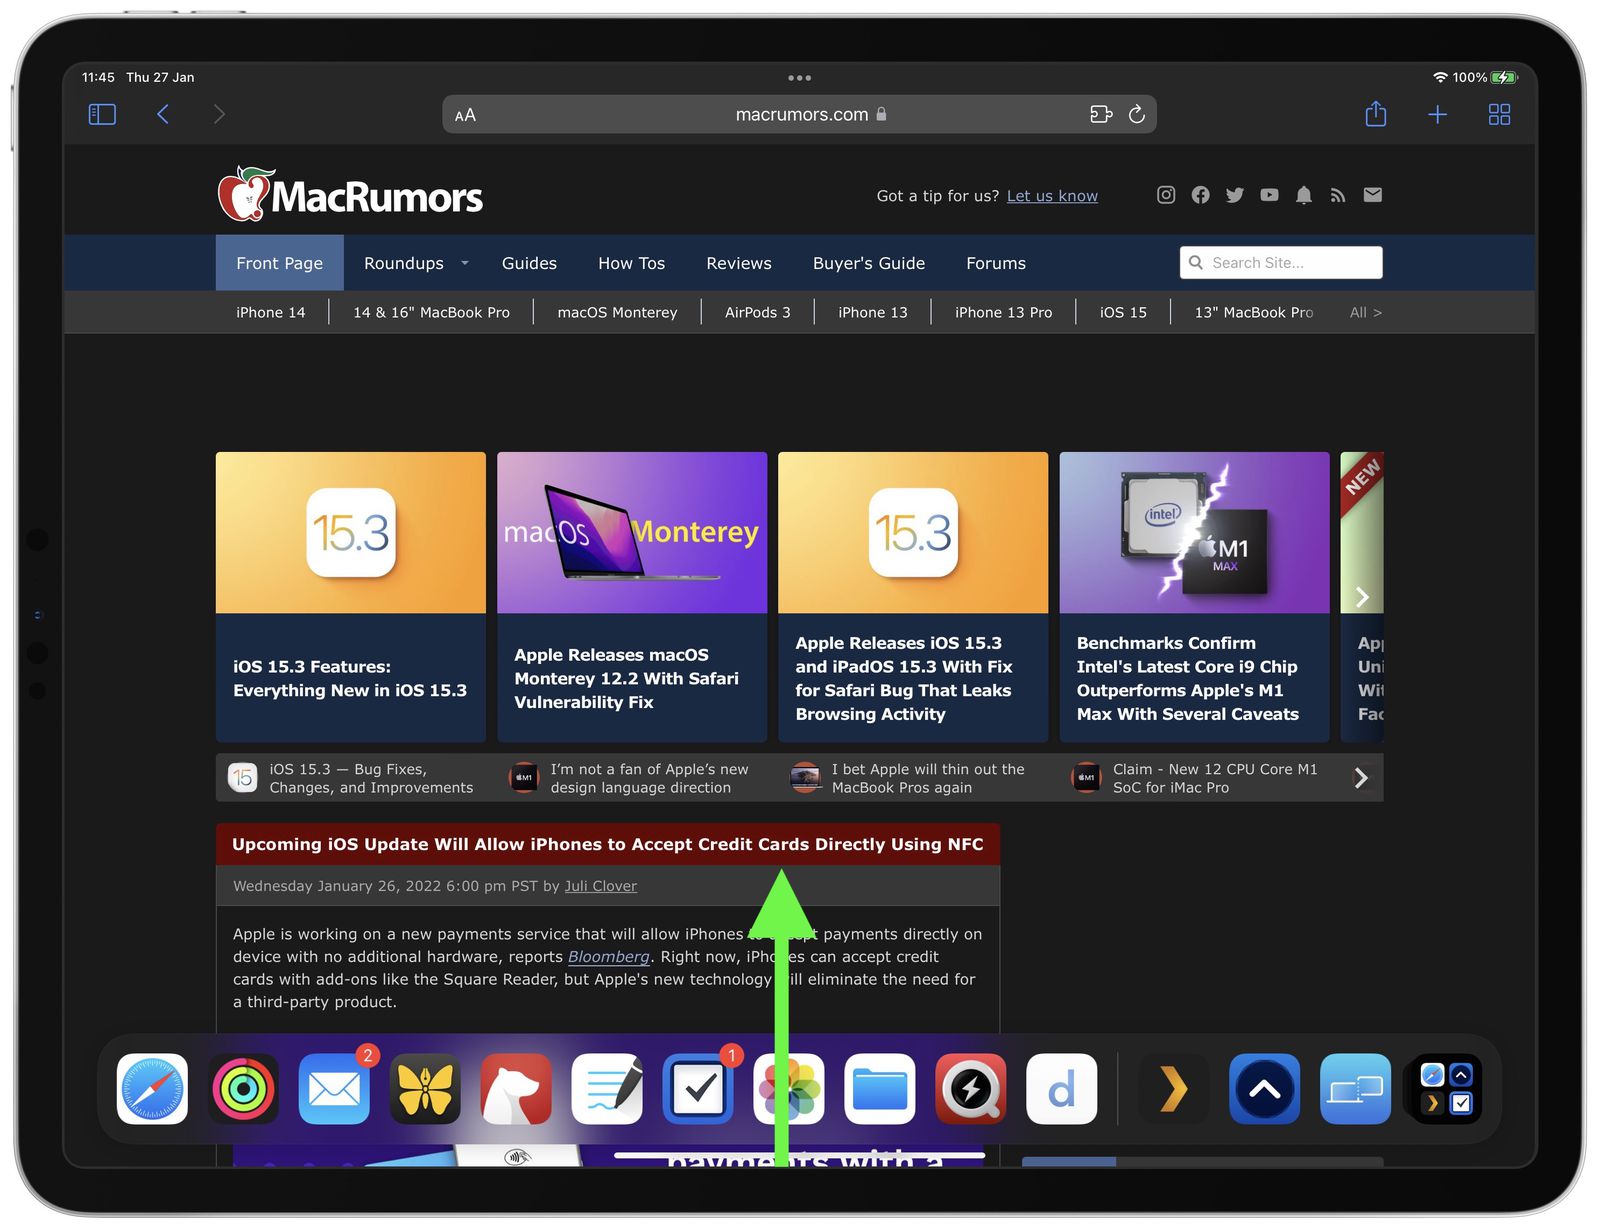Open the Safari share icon in toolbar
The width and height of the screenshot is (1600, 1231).
1376,114
